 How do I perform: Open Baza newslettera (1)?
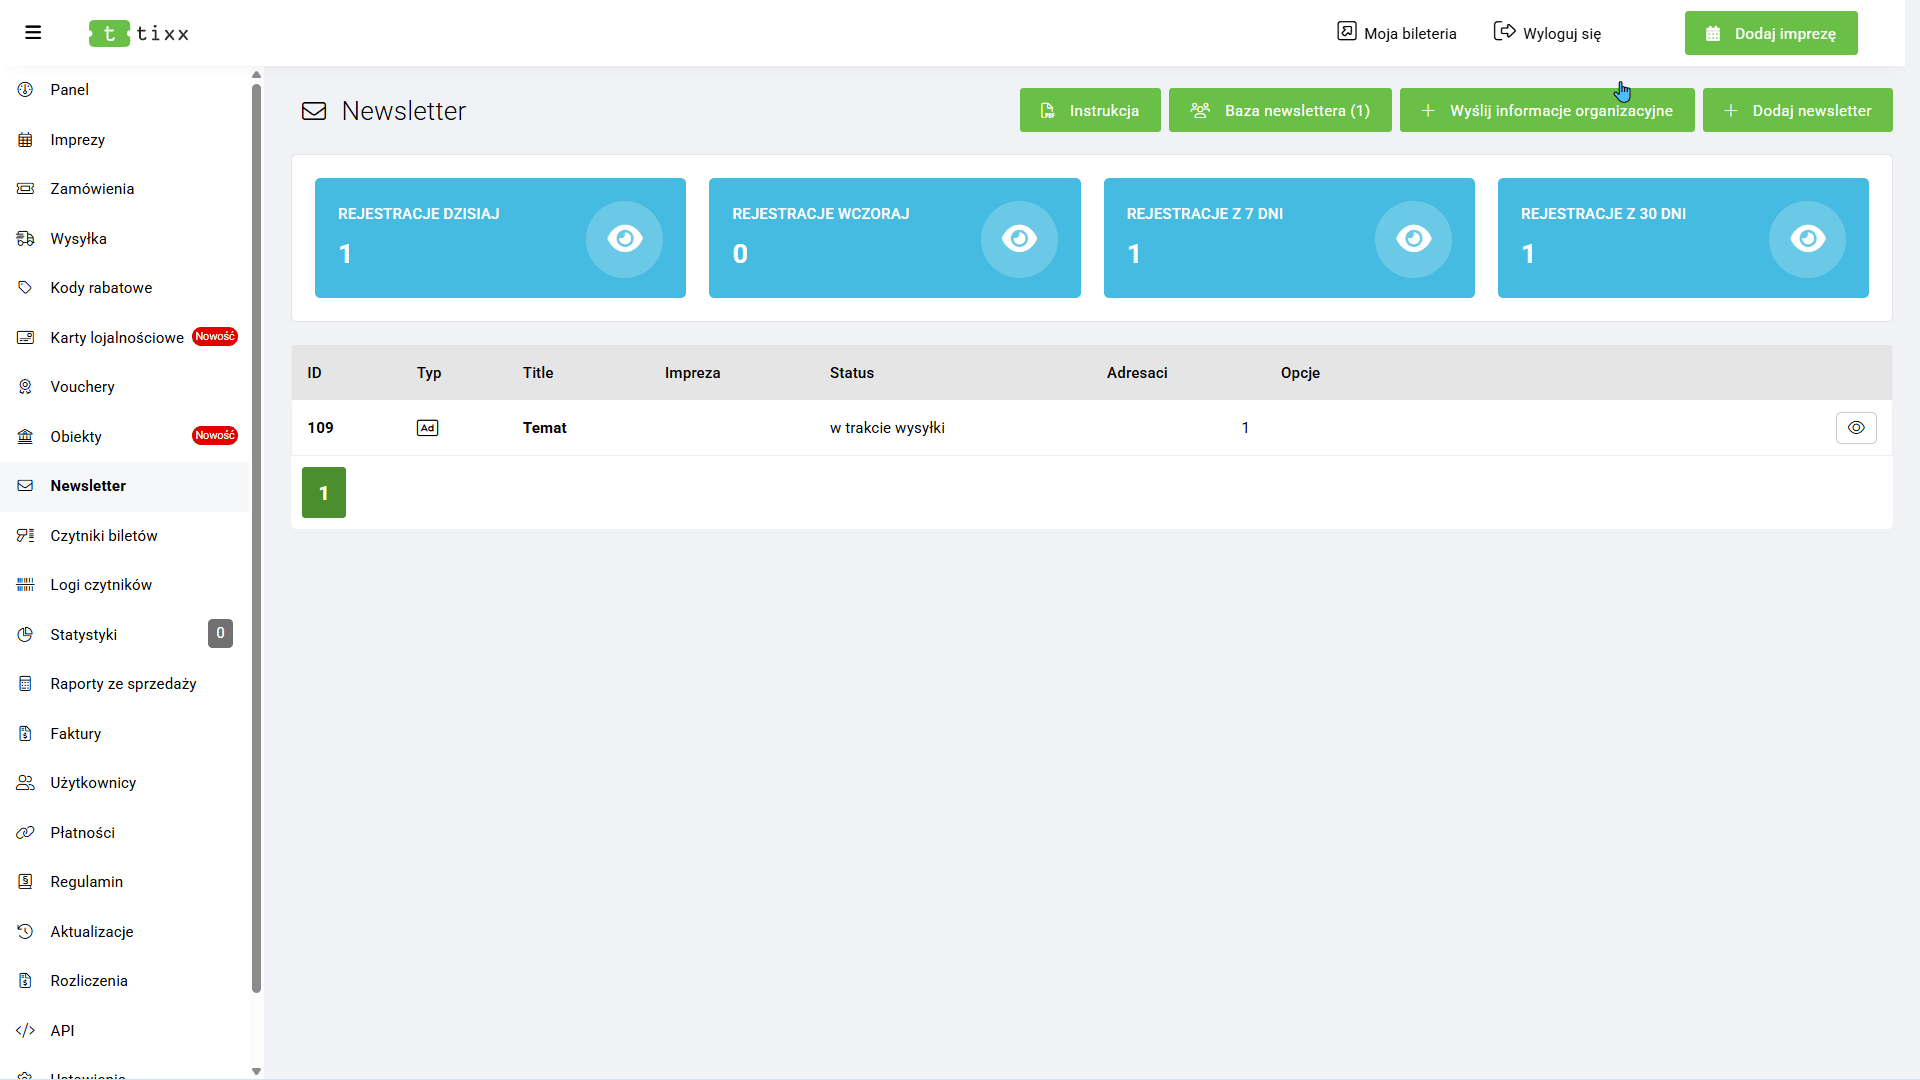(1279, 110)
